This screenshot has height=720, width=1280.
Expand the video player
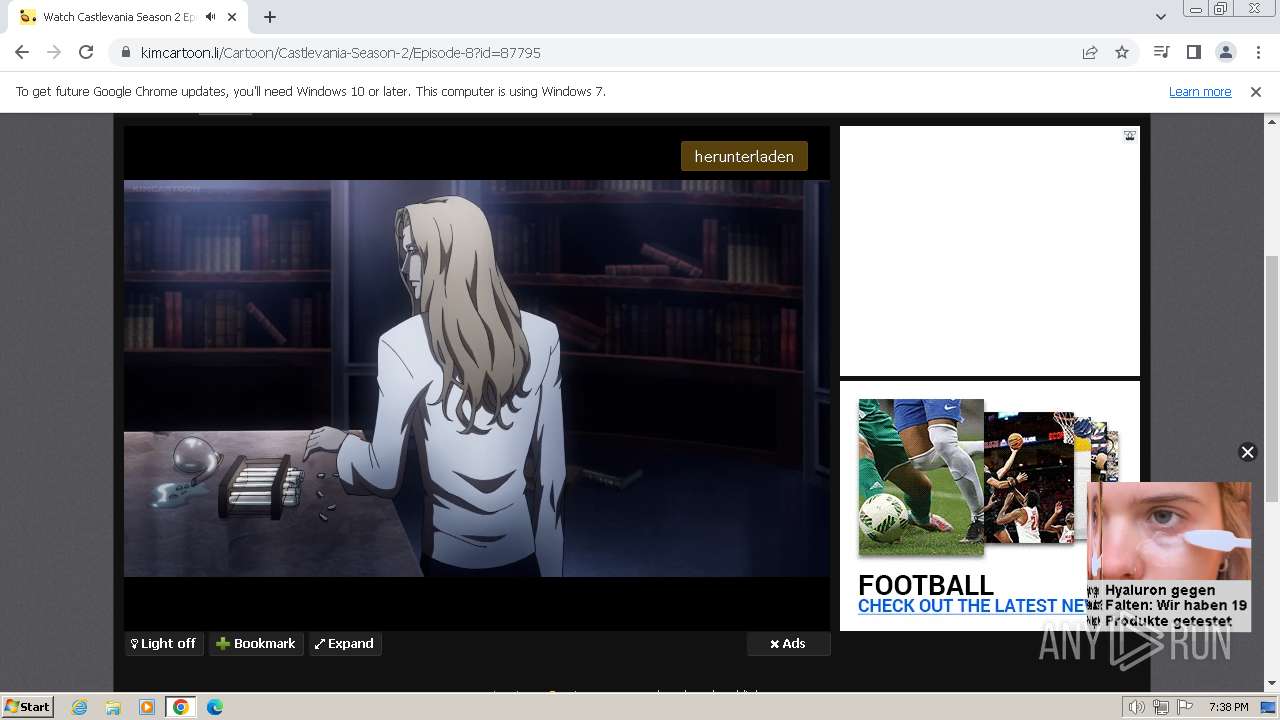[x=344, y=643]
